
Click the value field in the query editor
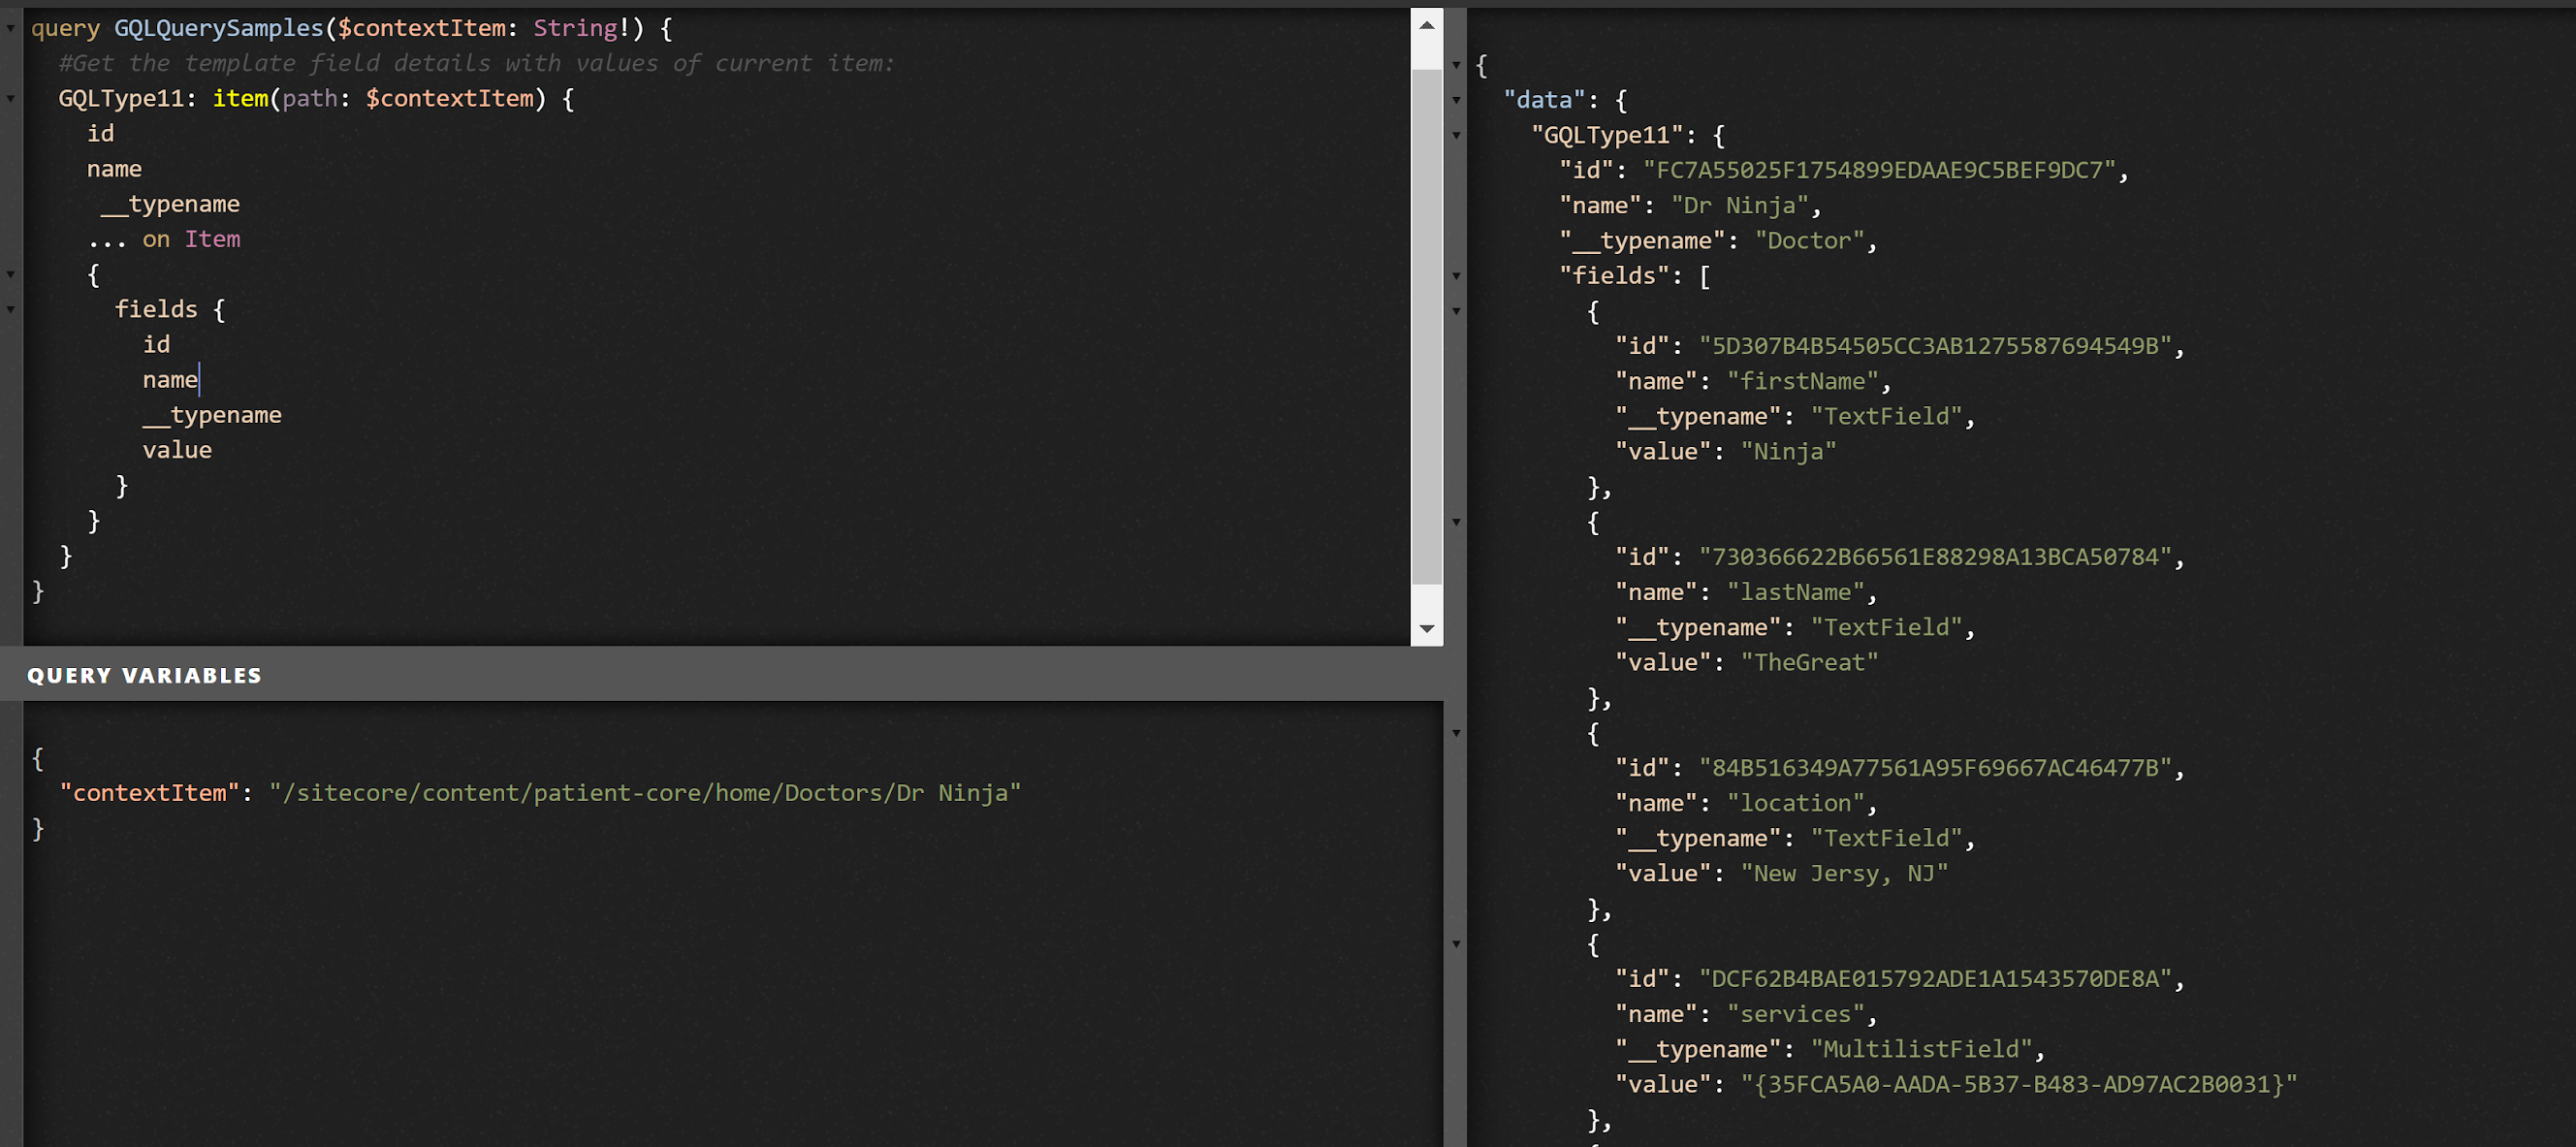(177, 450)
